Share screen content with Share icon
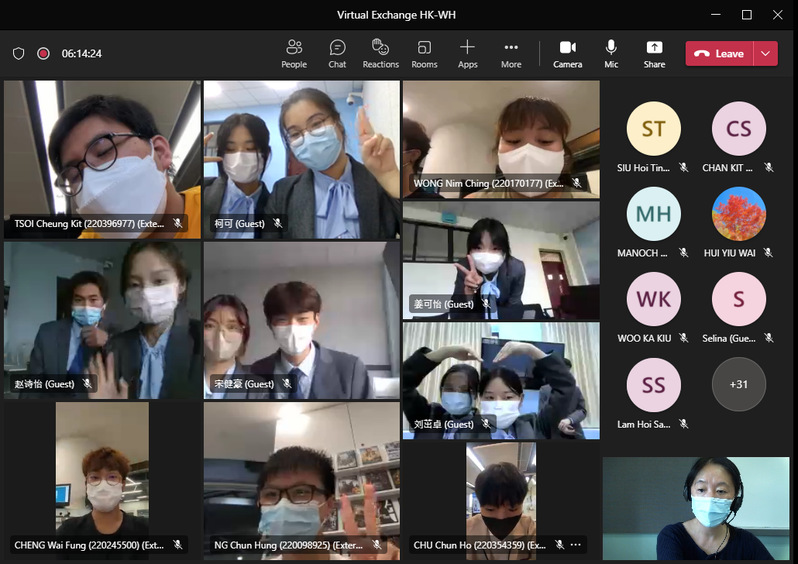Screen dimensions: 798x564 coord(654,53)
